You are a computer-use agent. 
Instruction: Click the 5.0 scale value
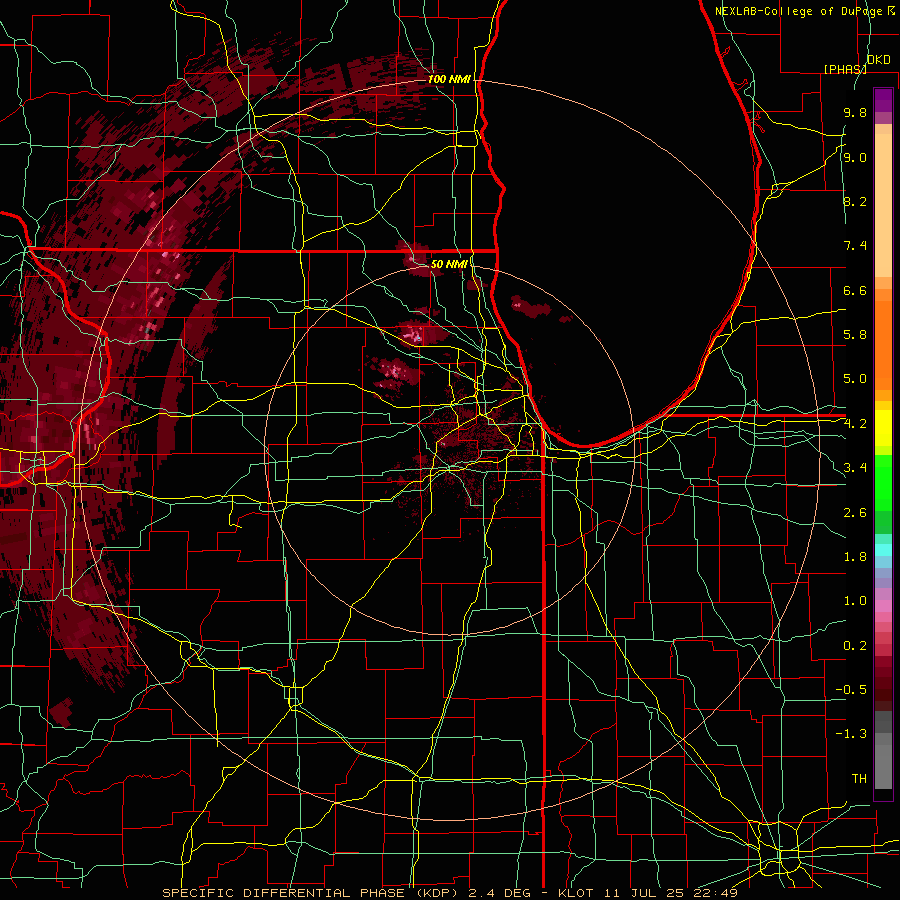point(855,379)
